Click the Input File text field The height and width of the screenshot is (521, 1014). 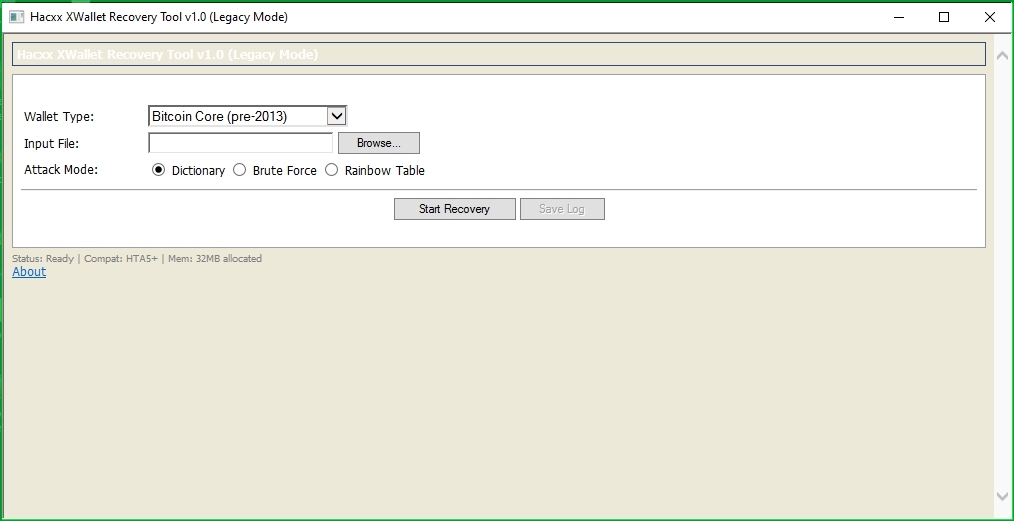point(241,143)
